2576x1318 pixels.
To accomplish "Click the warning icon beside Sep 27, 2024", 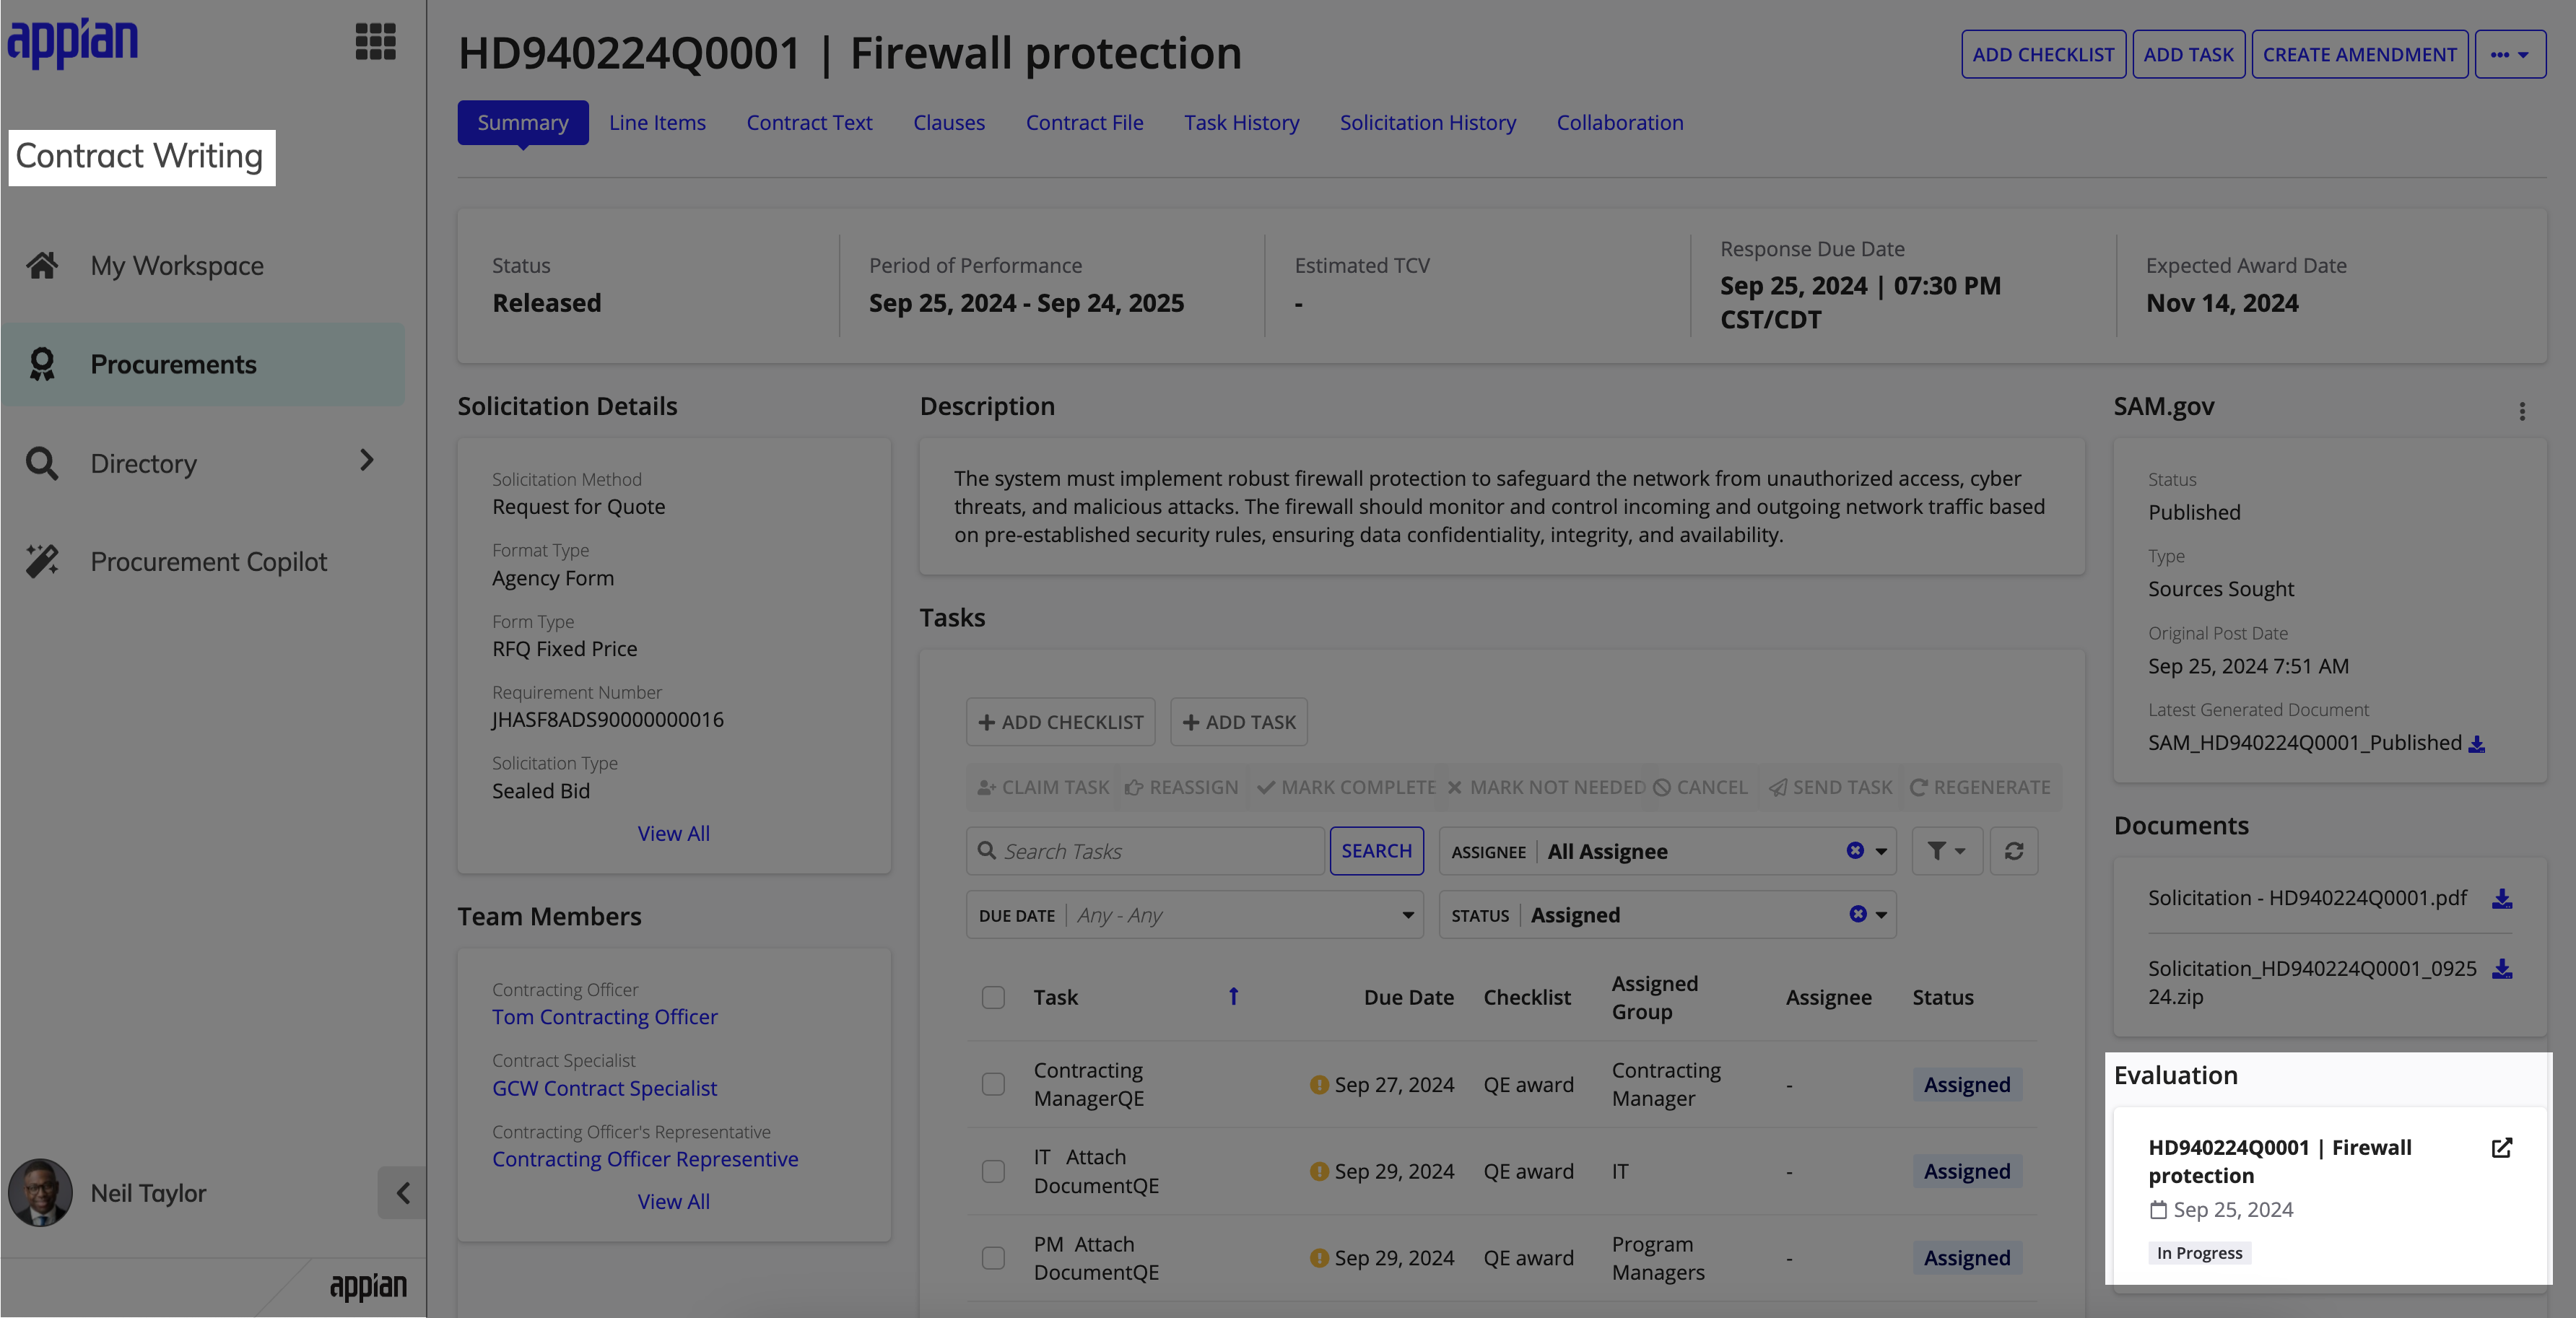I will point(1318,1085).
